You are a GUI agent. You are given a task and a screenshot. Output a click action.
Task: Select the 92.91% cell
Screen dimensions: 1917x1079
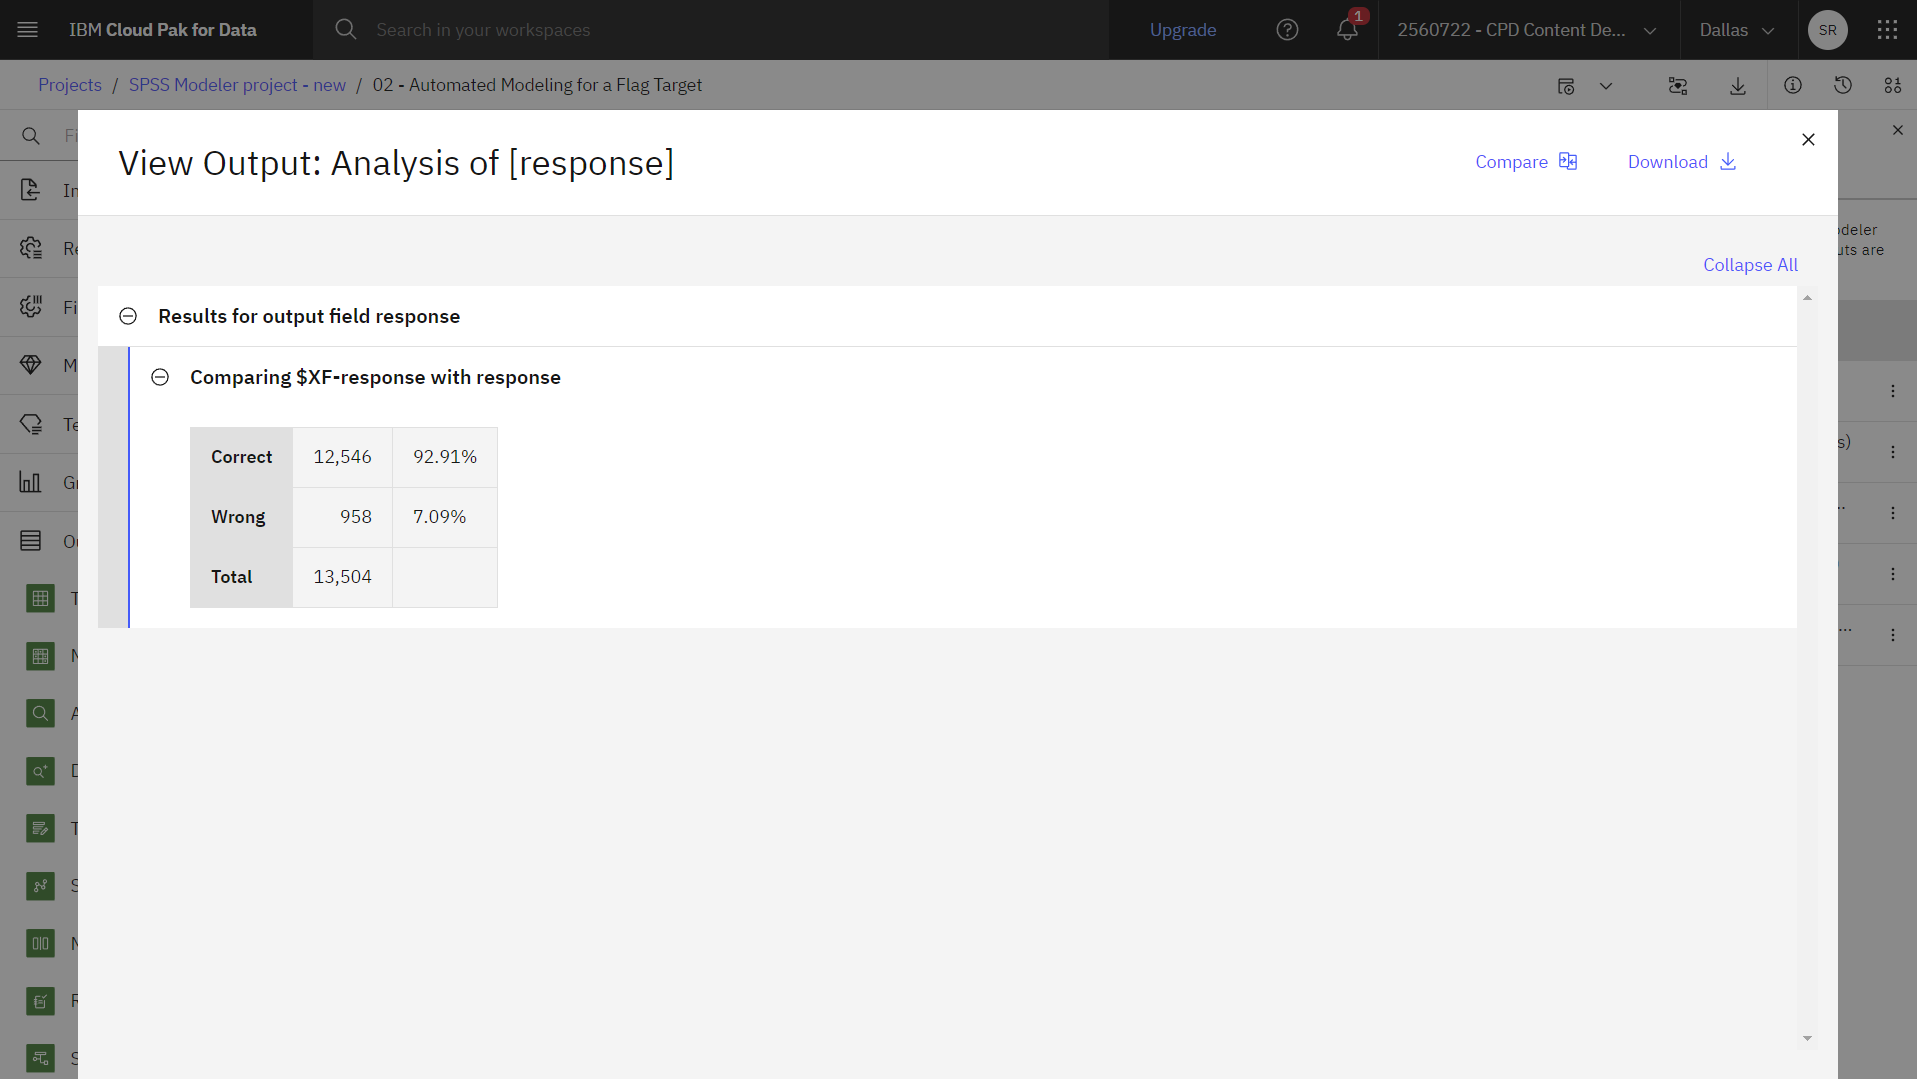tap(445, 457)
